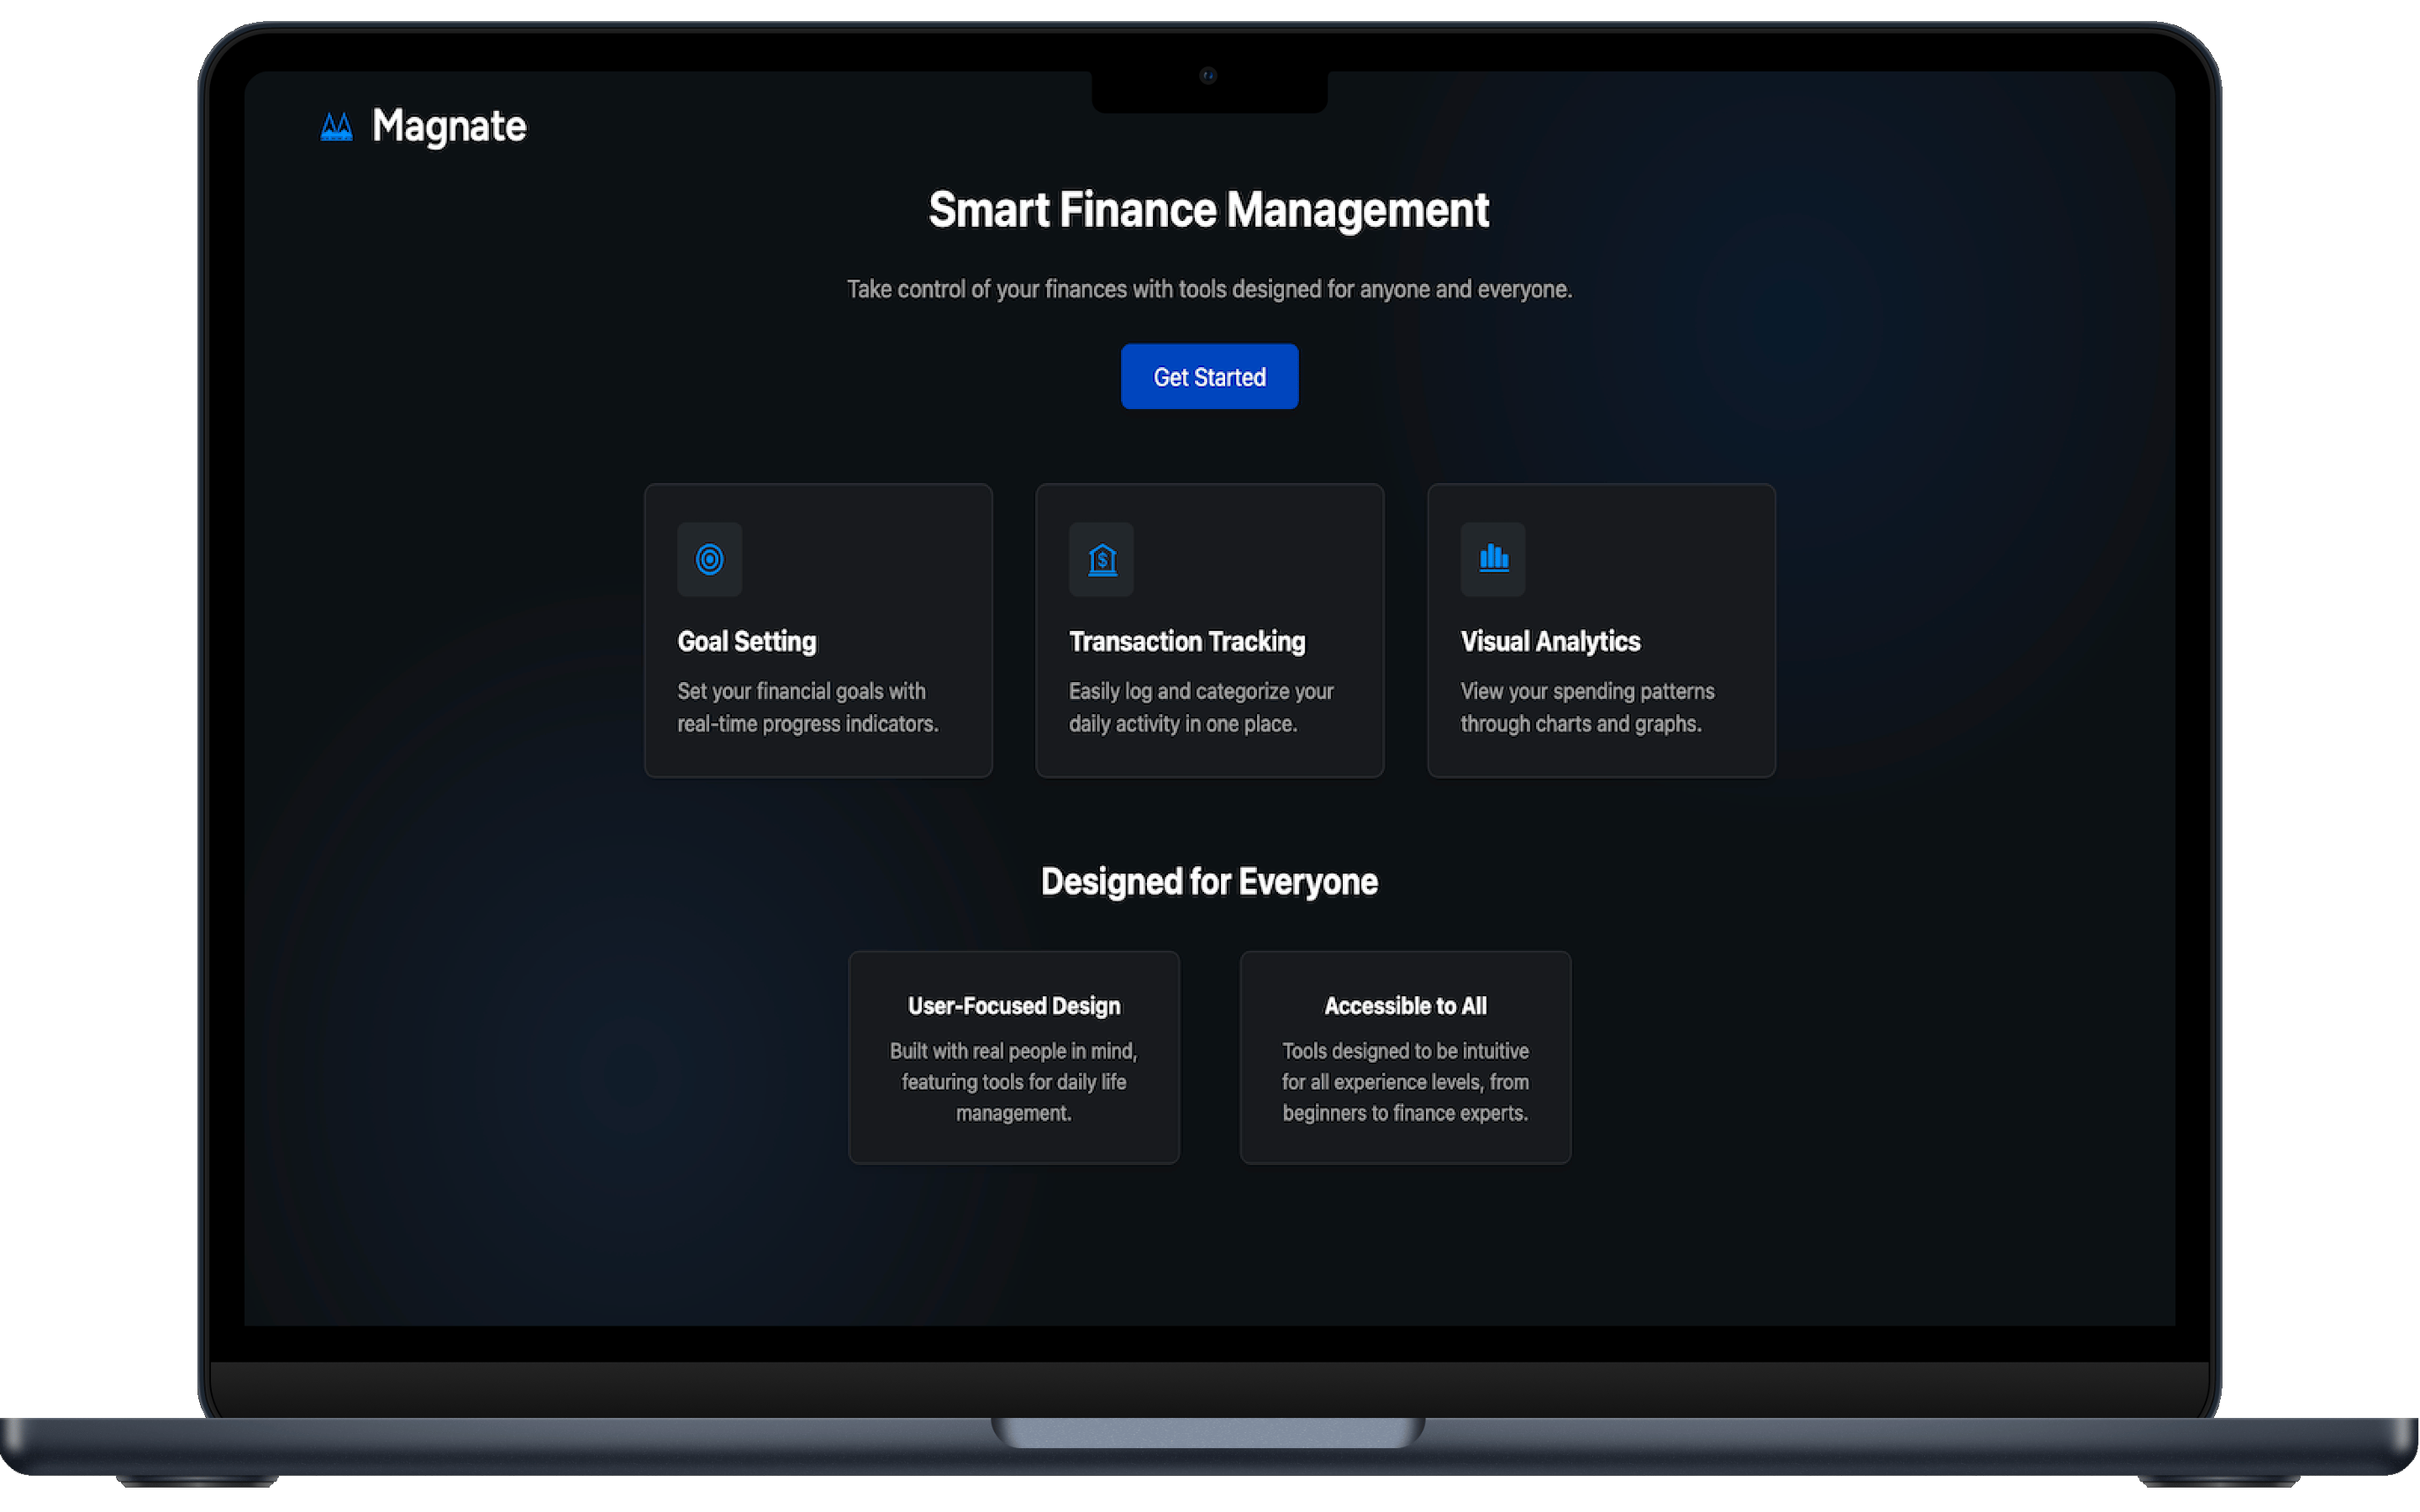Select the Transaction Tracking card heading
This screenshot has height=1512, width=2420.
click(1186, 641)
